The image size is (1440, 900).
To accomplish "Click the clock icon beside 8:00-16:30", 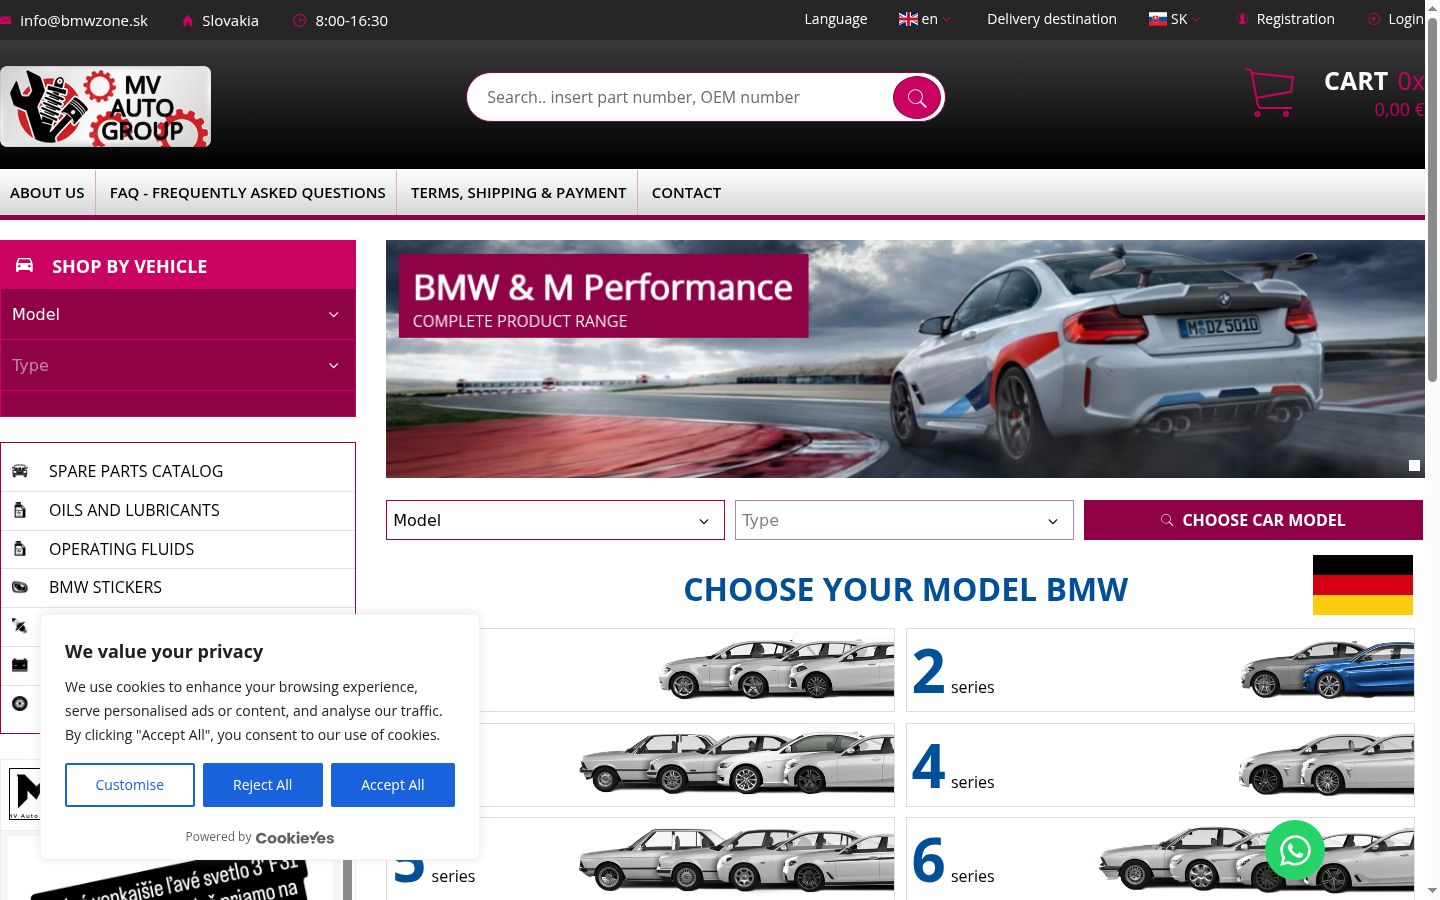I will pos(299,20).
